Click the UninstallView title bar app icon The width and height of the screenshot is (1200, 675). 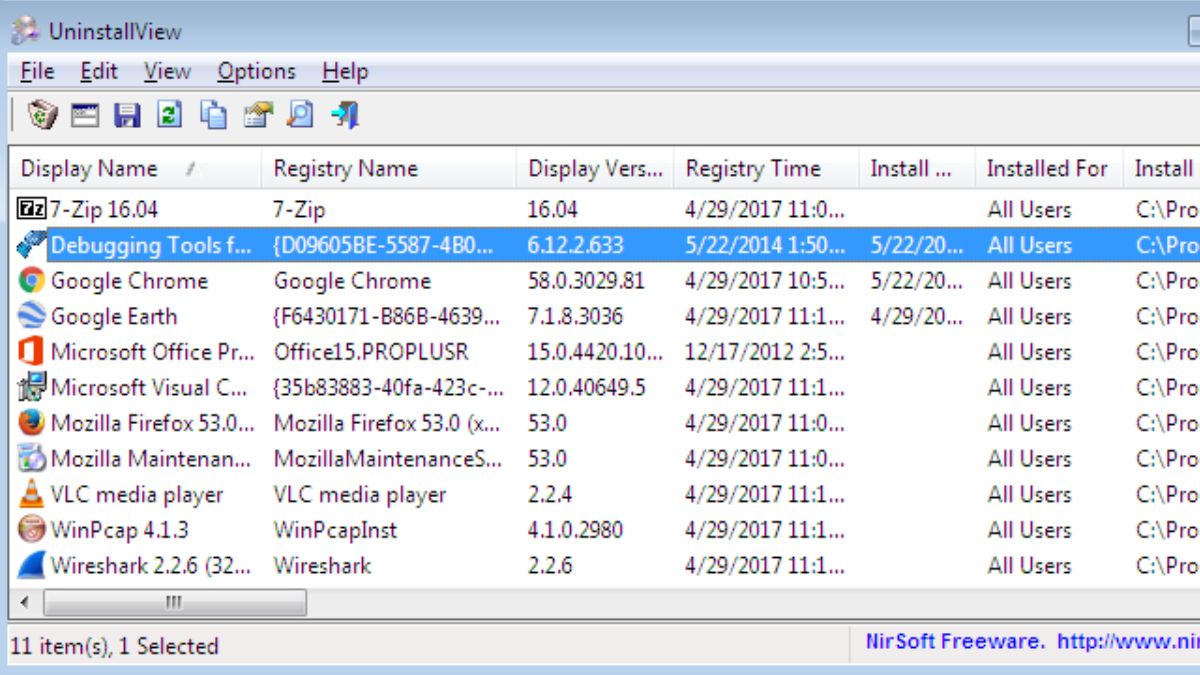[25, 31]
